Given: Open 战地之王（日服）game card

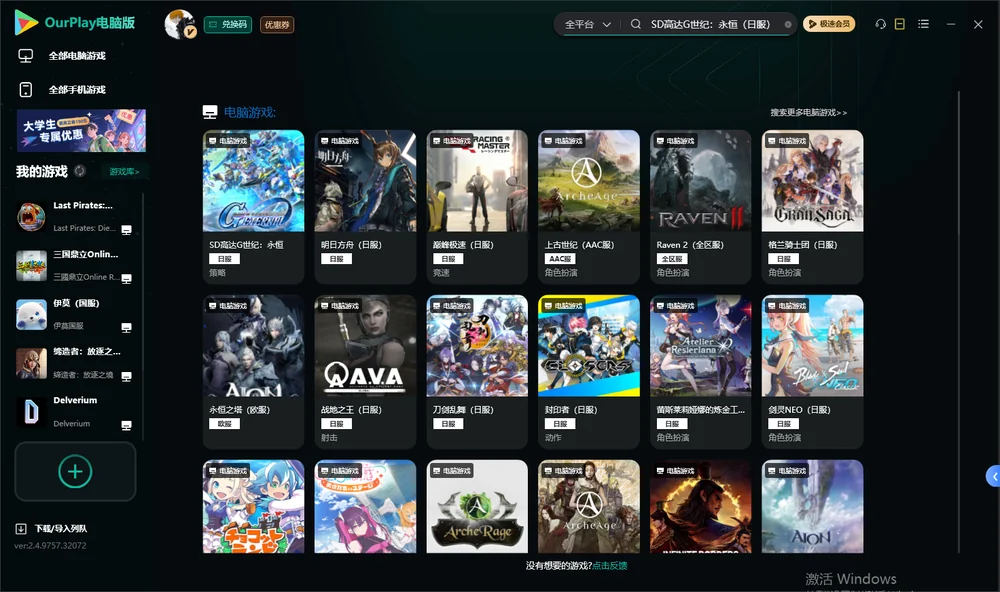Looking at the screenshot, I should 365,372.
